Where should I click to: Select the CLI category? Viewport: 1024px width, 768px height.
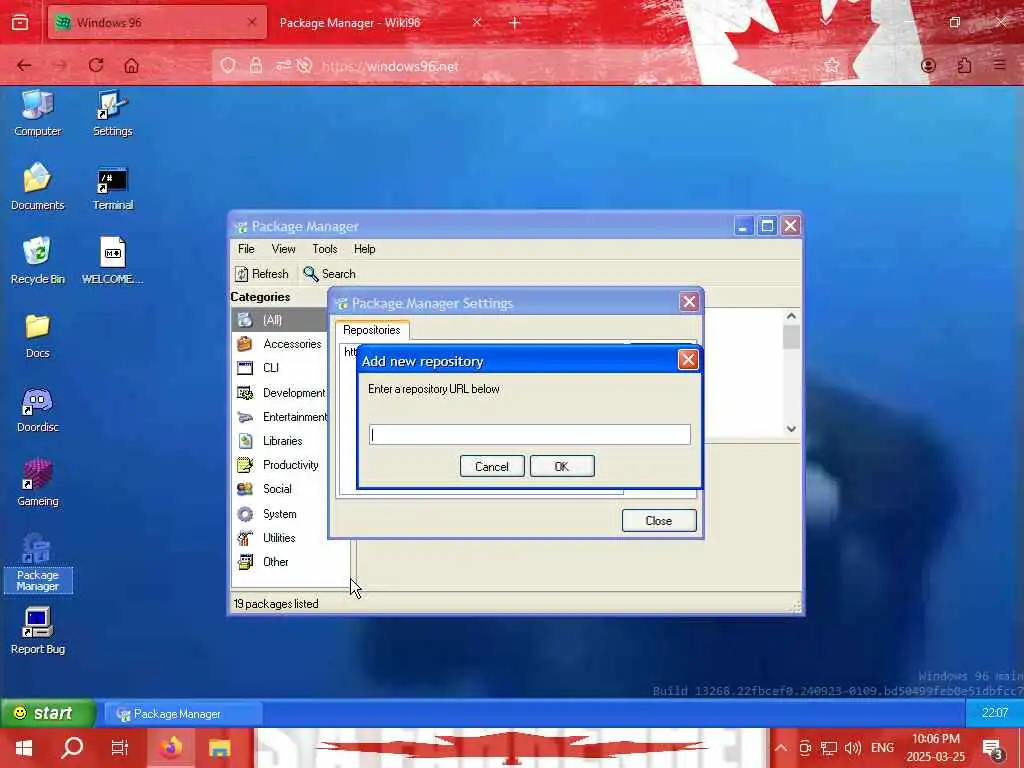[x=280, y=368]
